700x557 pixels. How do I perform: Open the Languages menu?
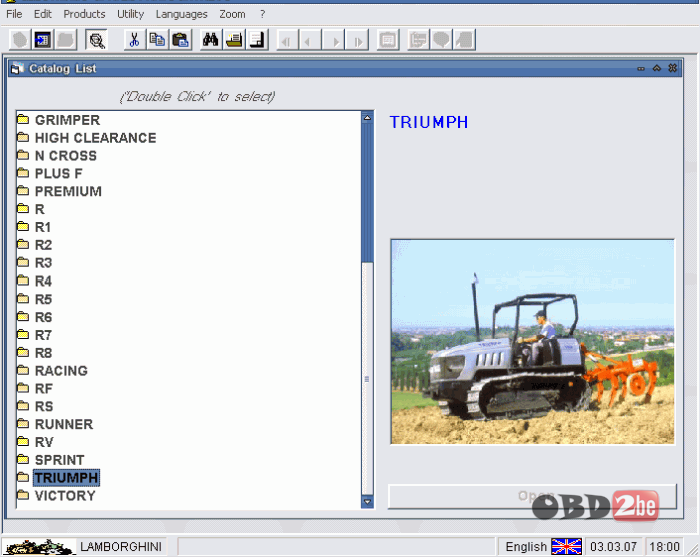click(182, 14)
